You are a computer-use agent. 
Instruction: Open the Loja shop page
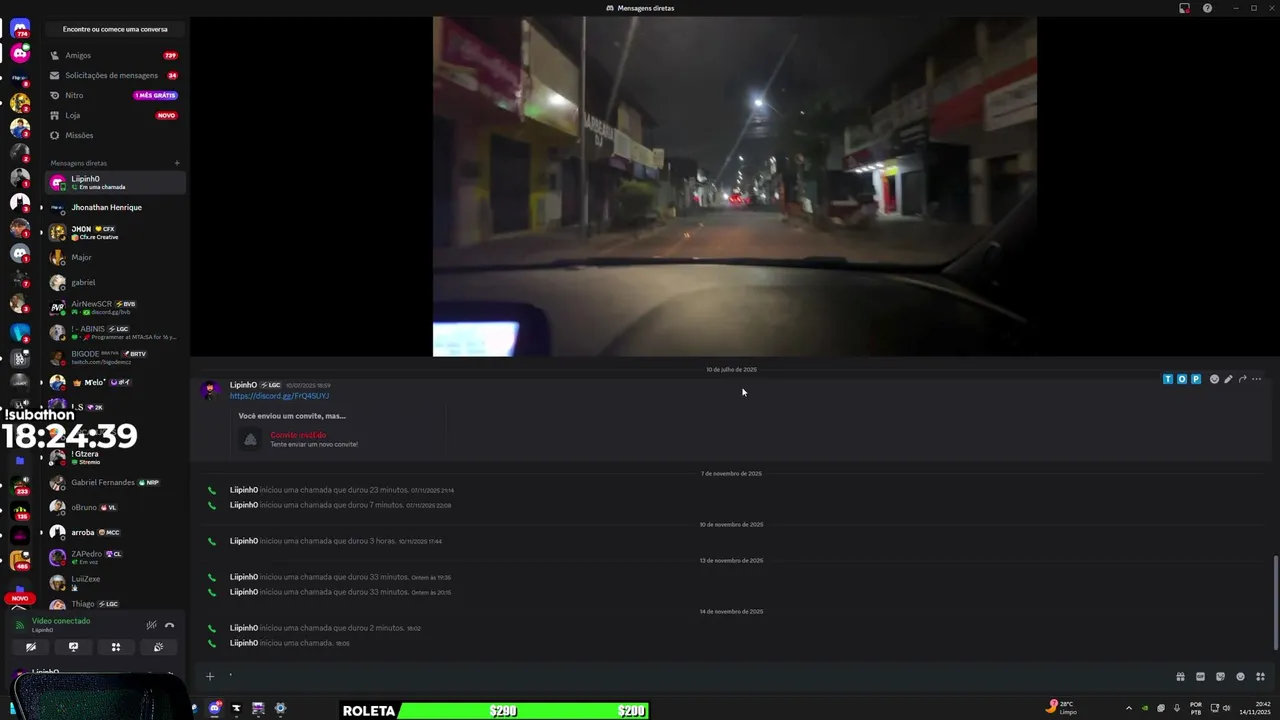coord(115,115)
